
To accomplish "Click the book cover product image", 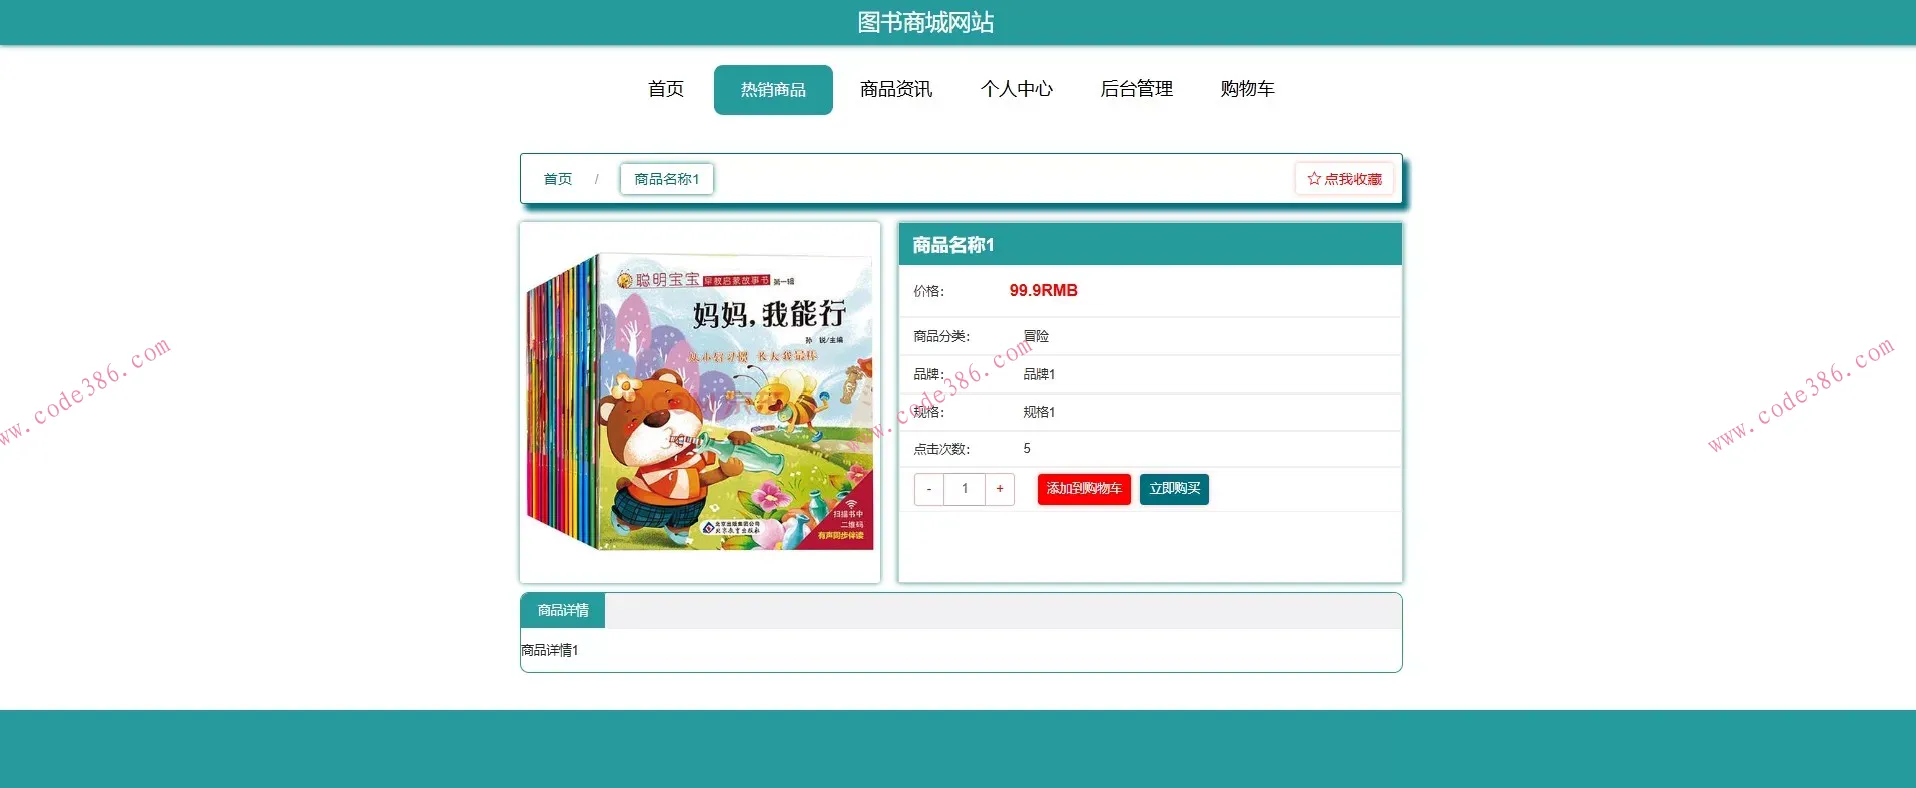I will coord(700,402).
